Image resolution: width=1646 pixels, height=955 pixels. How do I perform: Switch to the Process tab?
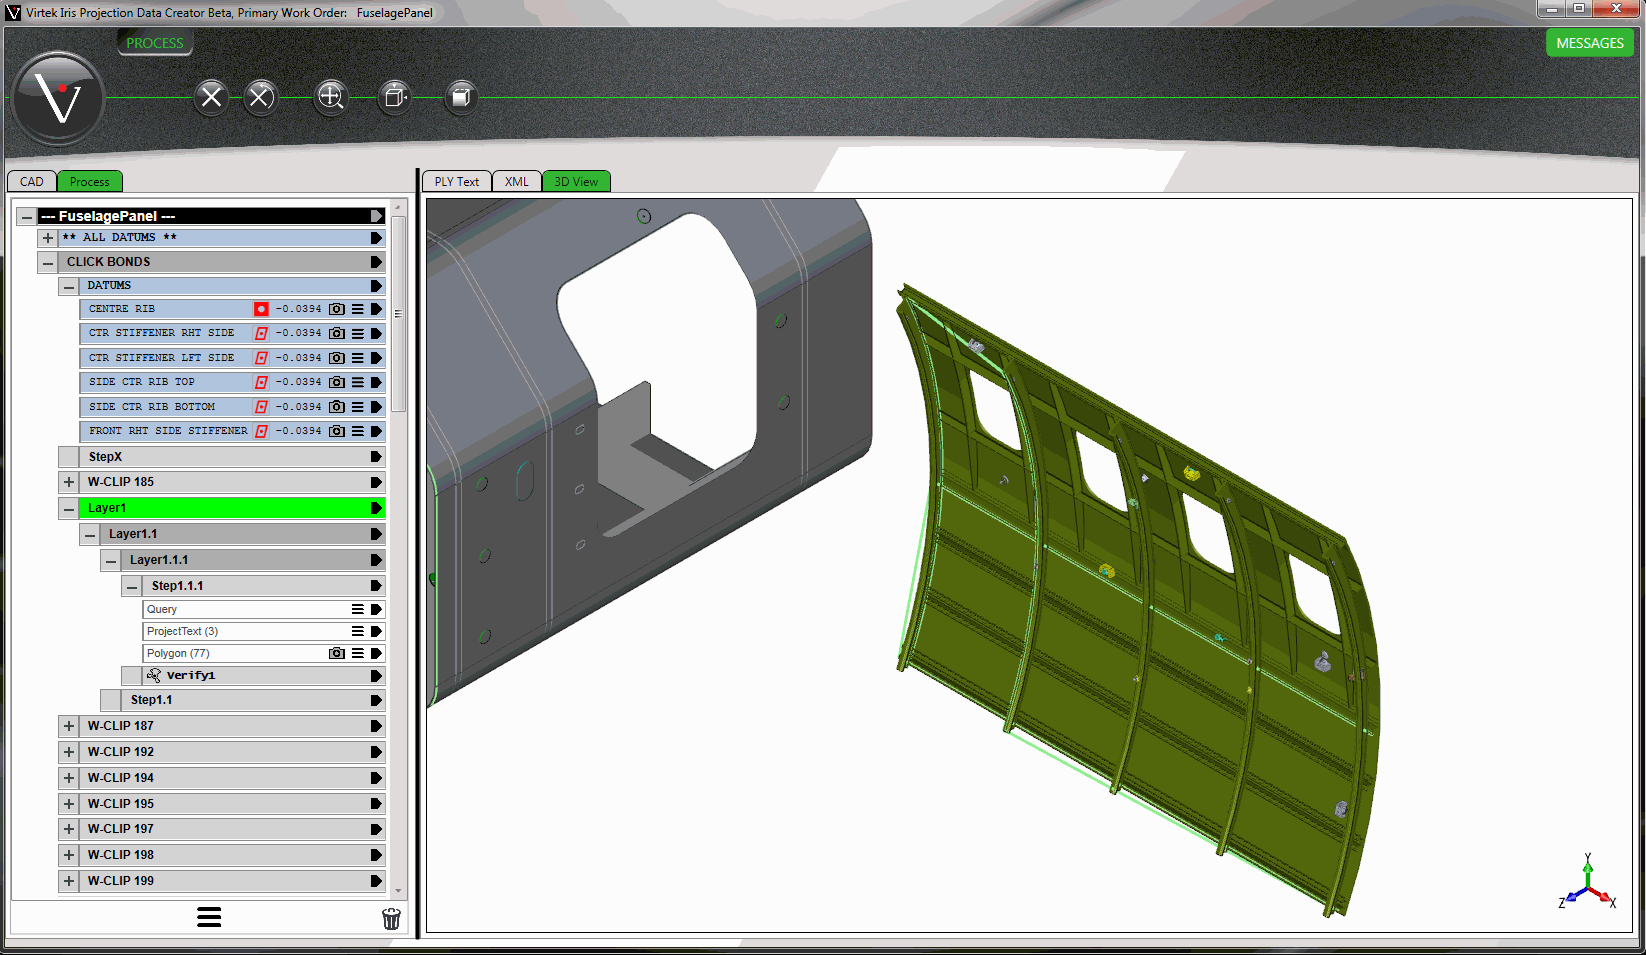click(90, 181)
